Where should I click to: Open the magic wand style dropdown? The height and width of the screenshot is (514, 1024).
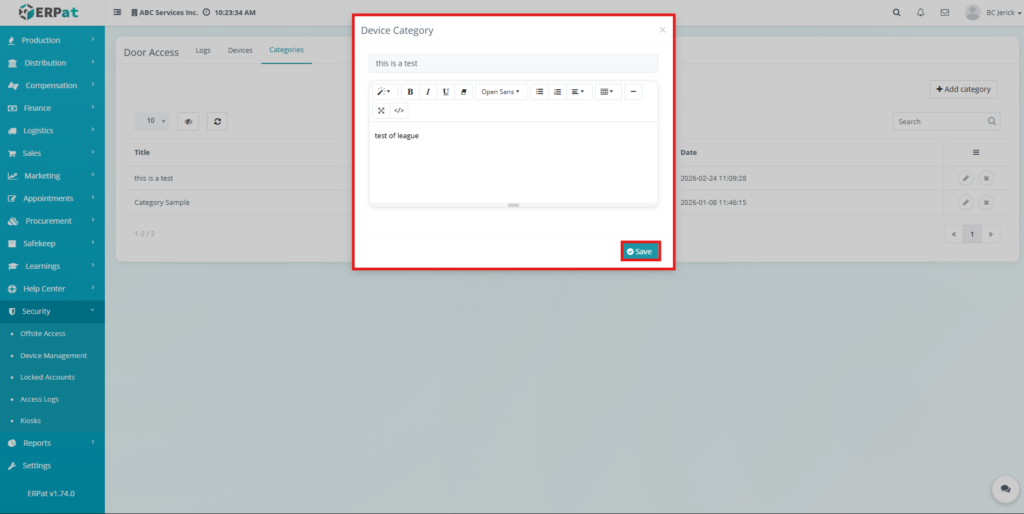(384, 92)
